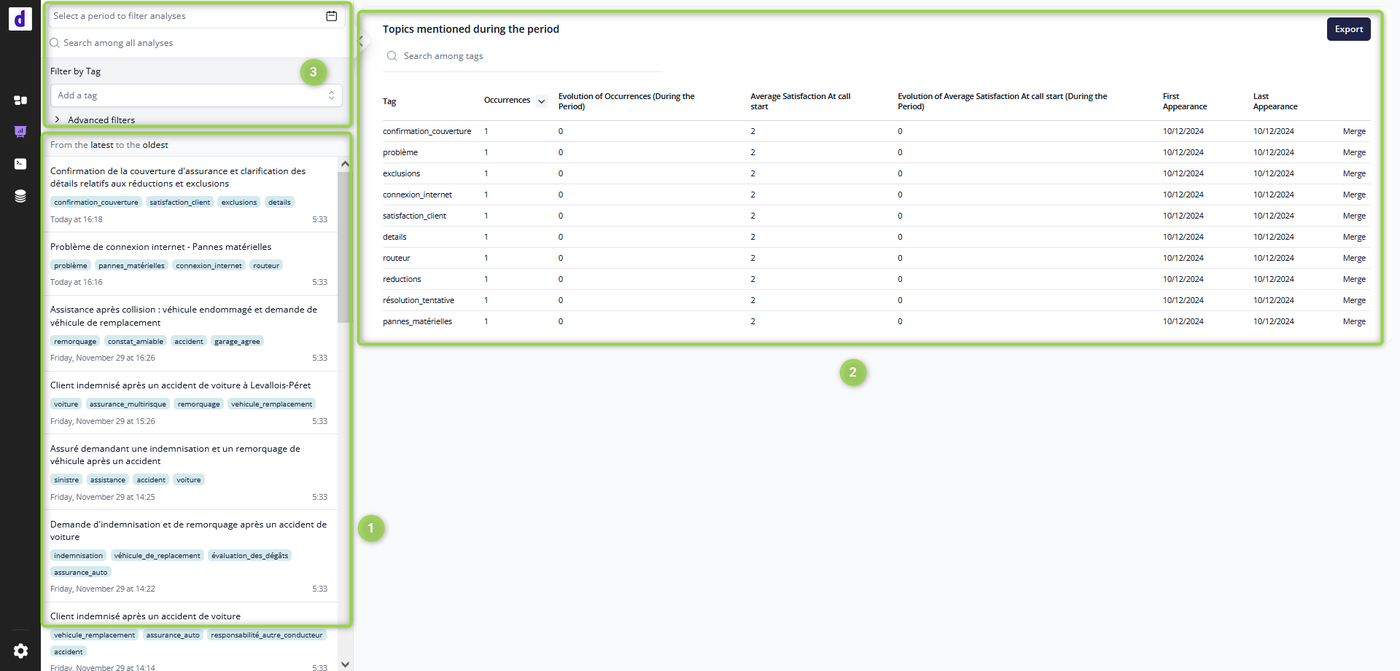This screenshot has height=671, width=1400.
Task: Open settings gear at sidebar bottom
Action: (x=20, y=651)
